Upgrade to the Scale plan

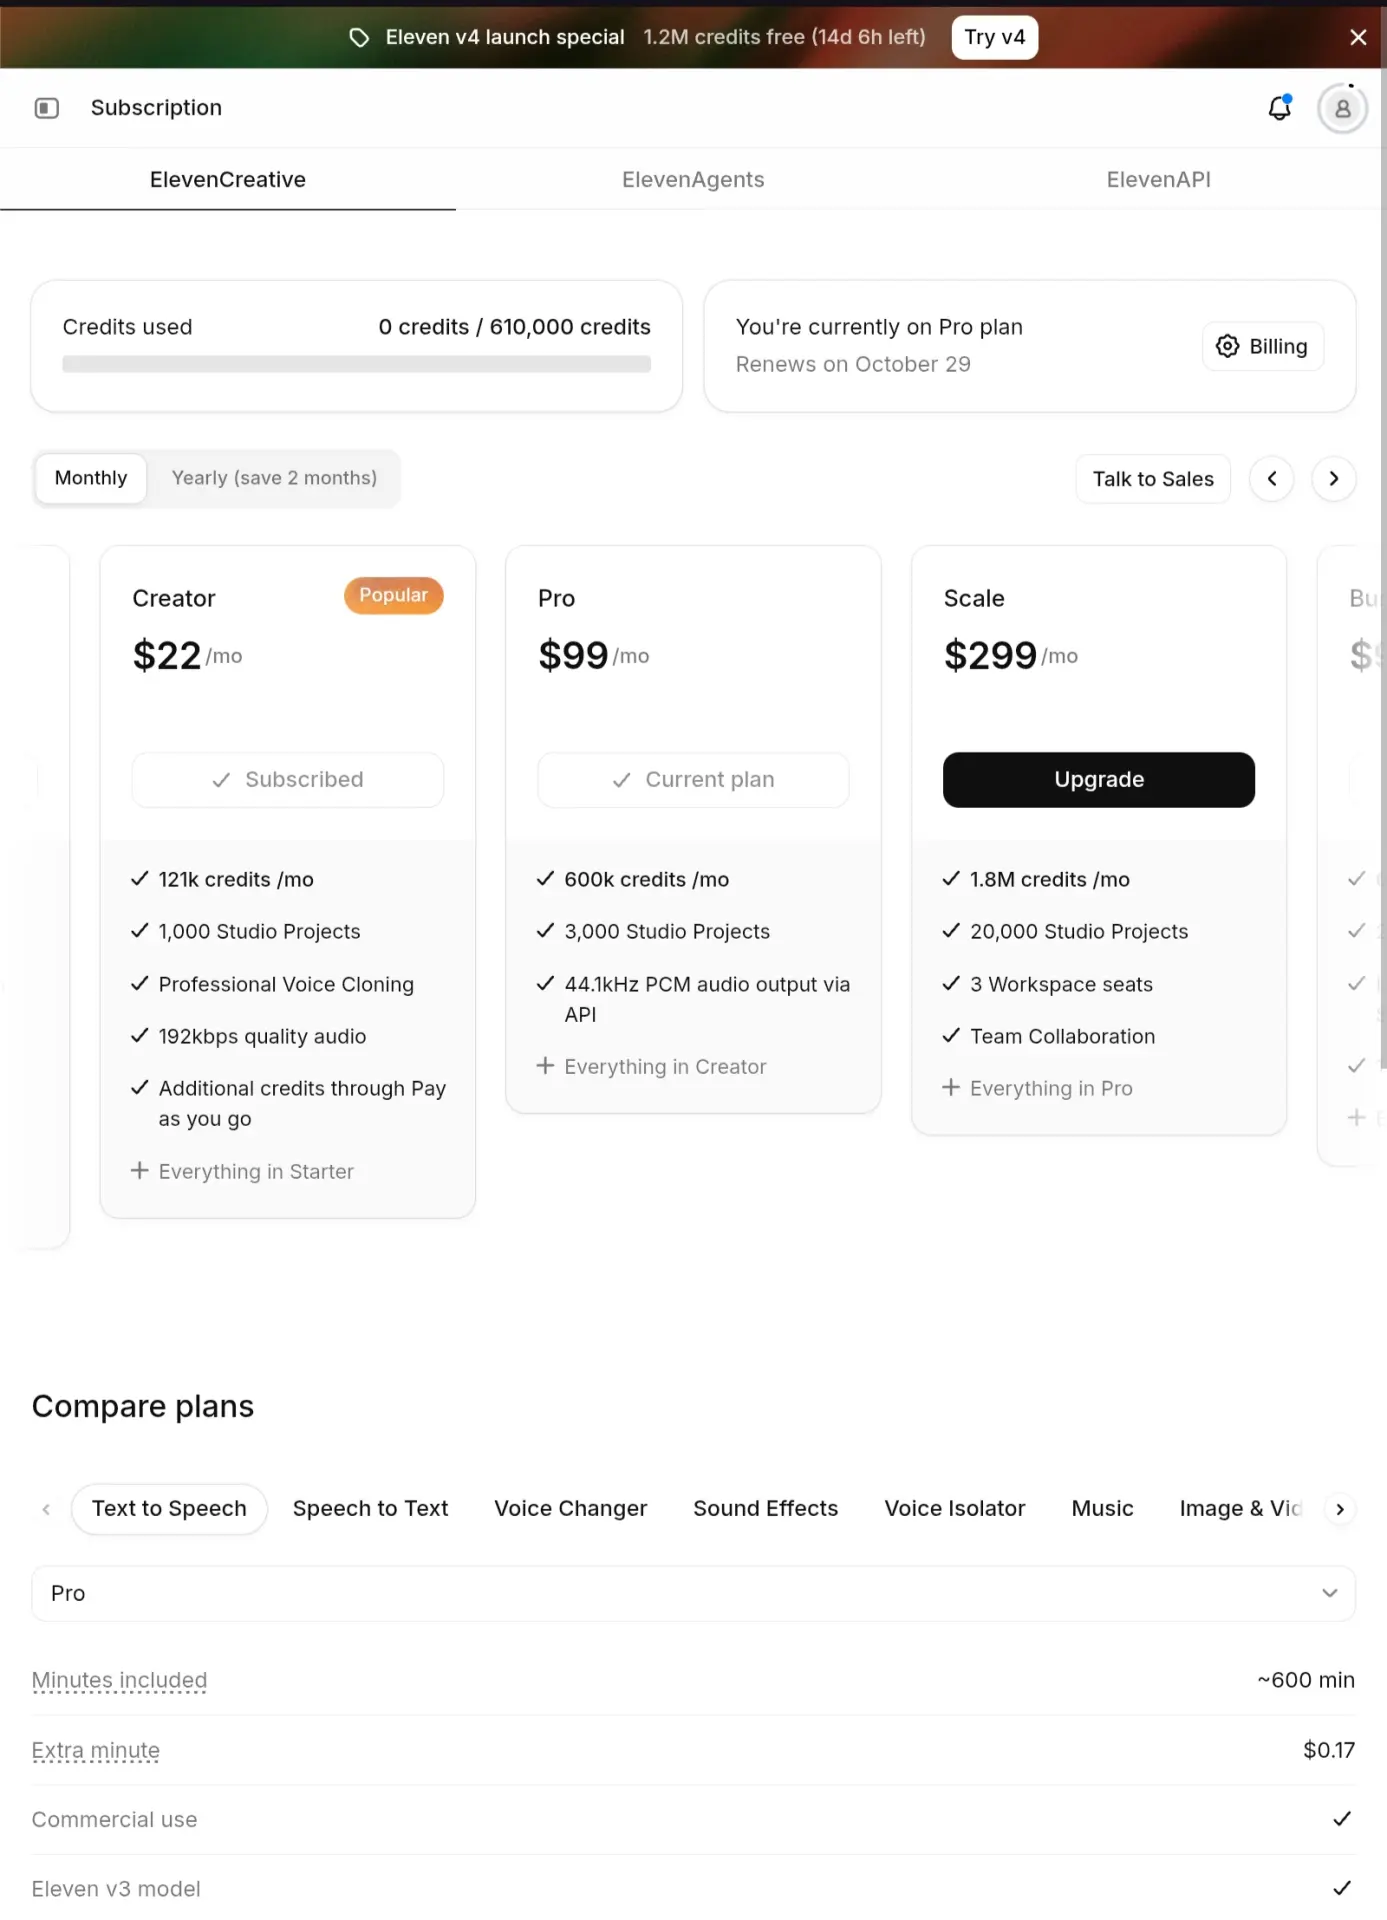click(x=1098, y=780)
